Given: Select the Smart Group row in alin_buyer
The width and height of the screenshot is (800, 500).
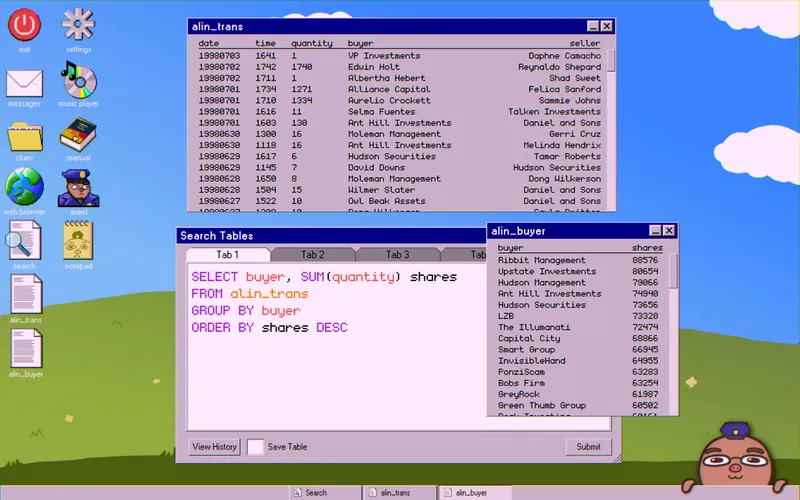Looking at the screenshot, I should coord(579,350).
